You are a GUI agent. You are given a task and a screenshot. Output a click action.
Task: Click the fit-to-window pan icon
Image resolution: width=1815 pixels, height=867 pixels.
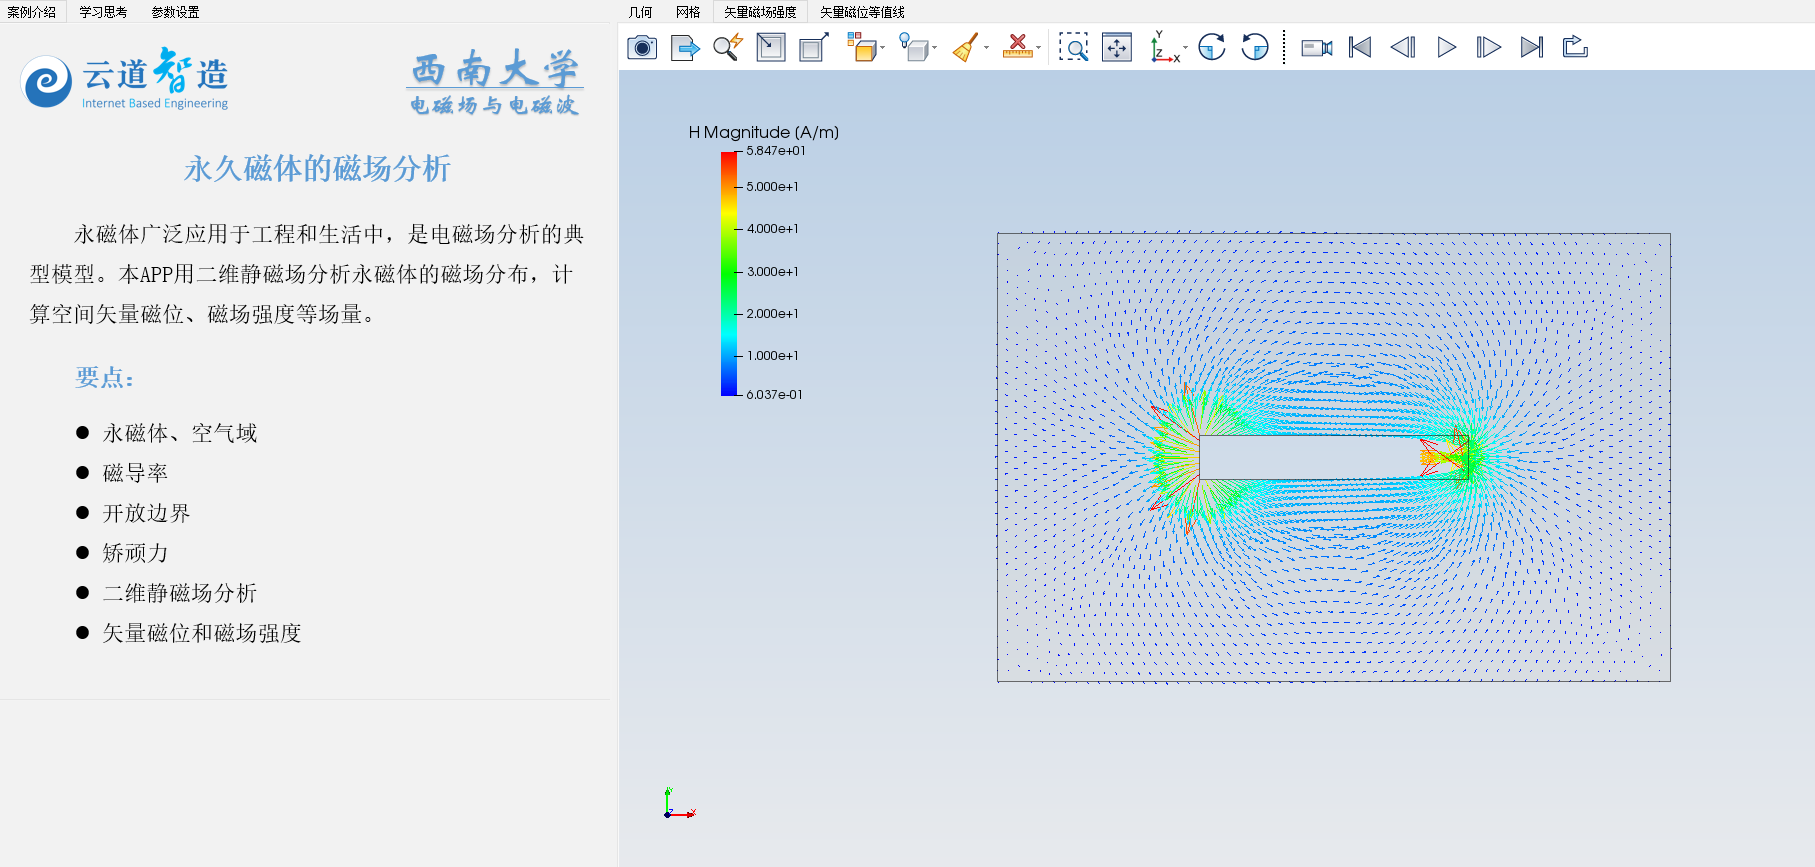point(1117,47)
